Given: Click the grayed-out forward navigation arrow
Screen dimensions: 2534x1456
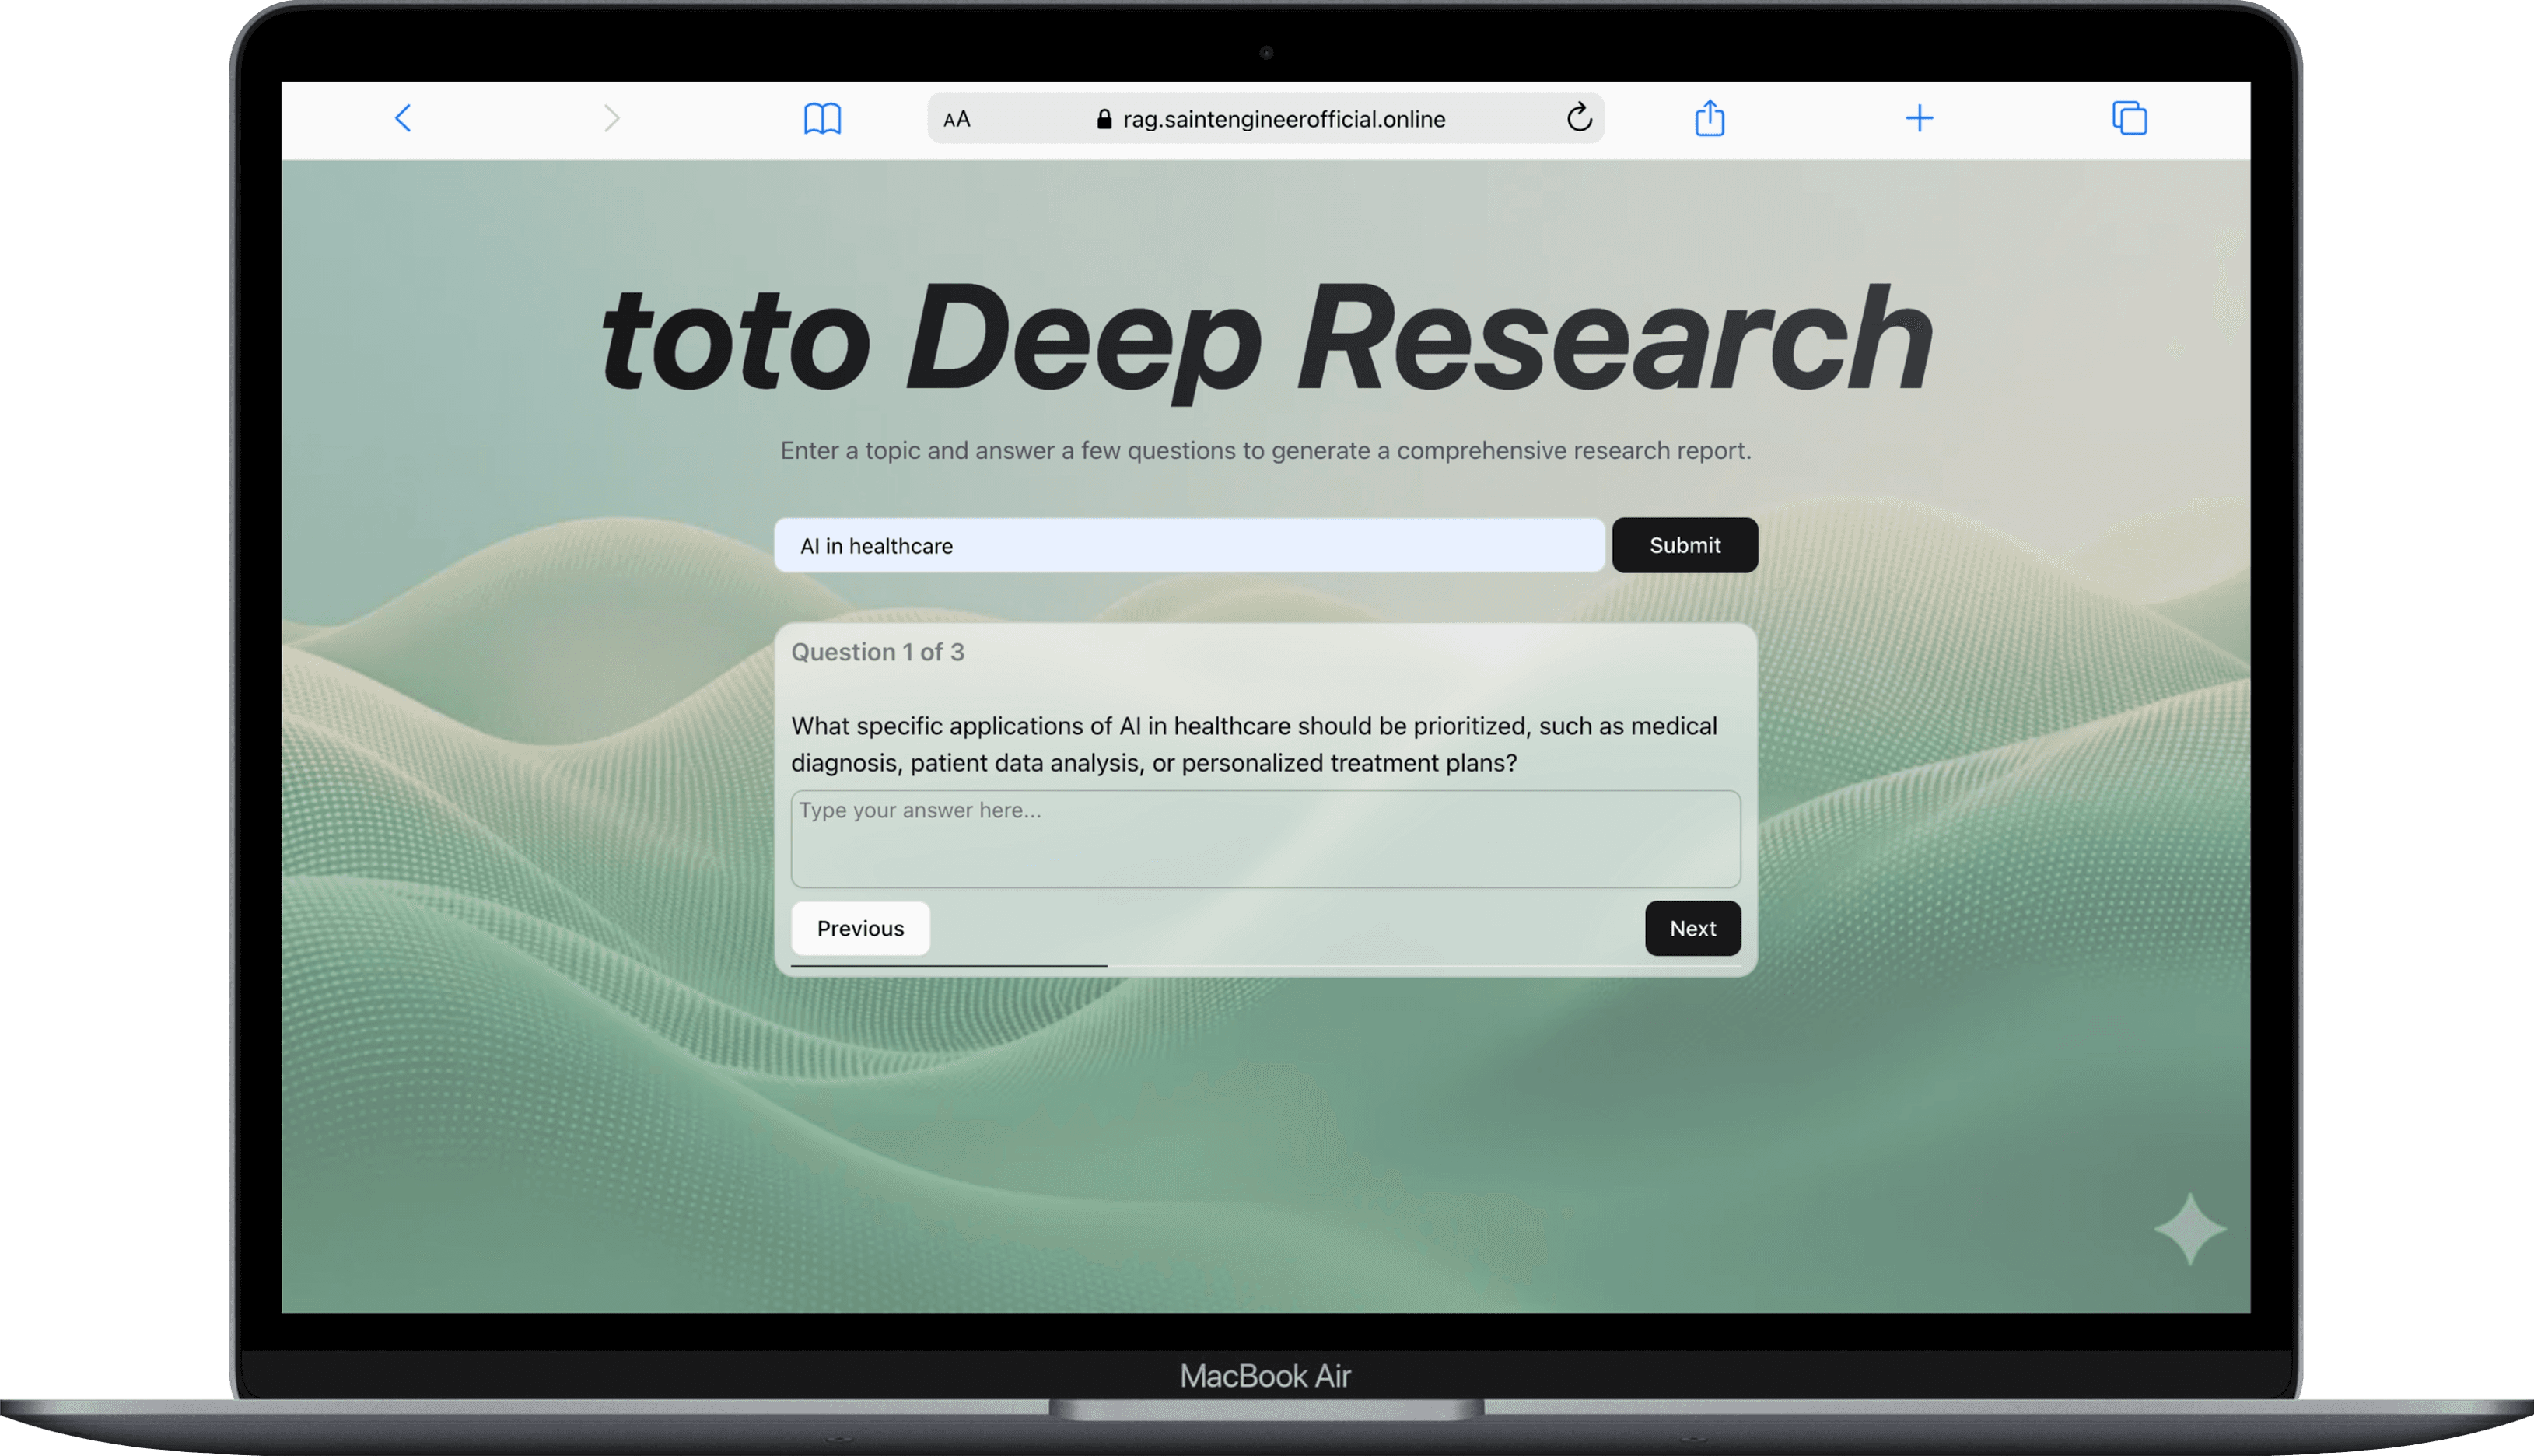Looking at the screenshot, I should 612,118.
